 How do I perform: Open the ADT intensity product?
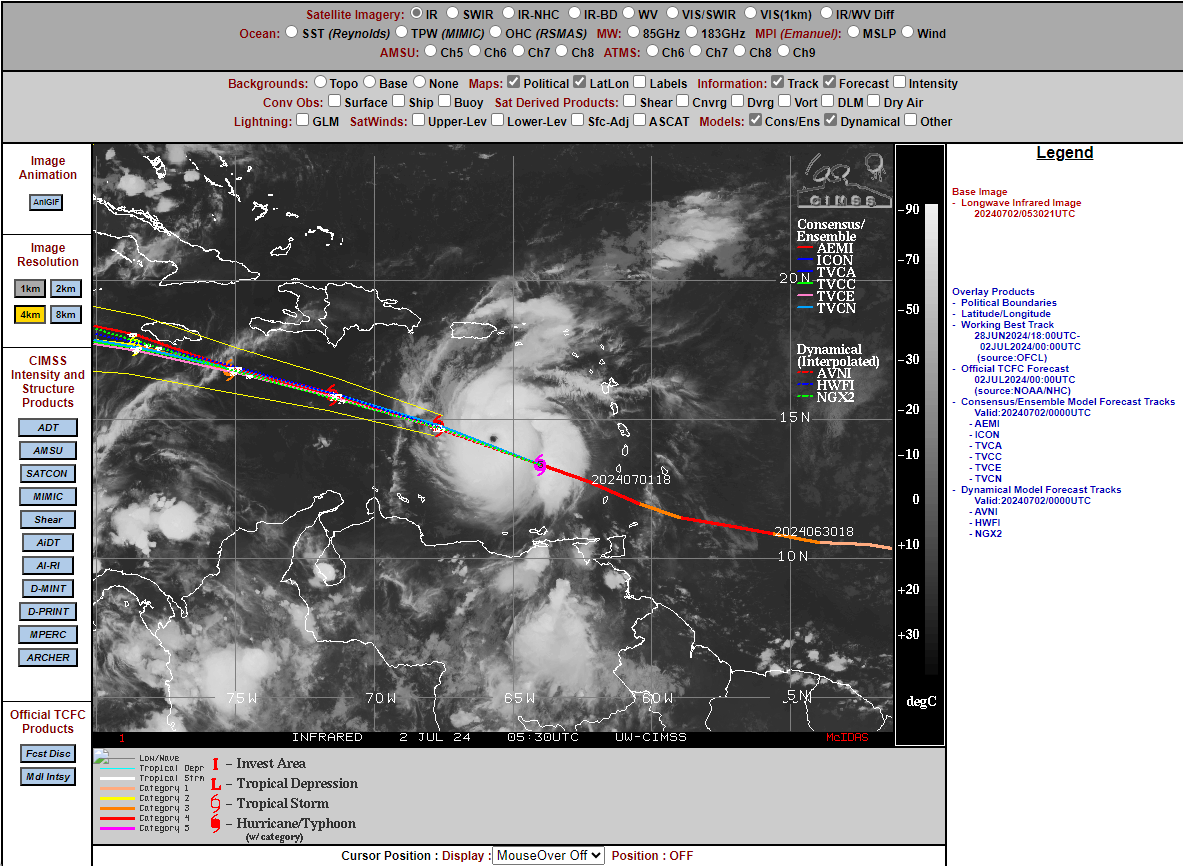48,428
